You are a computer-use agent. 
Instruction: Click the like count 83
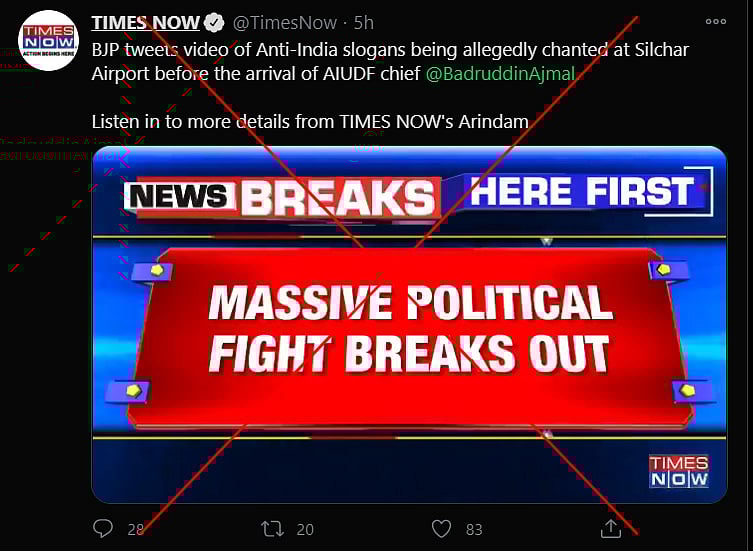click(x=474, y=529)
